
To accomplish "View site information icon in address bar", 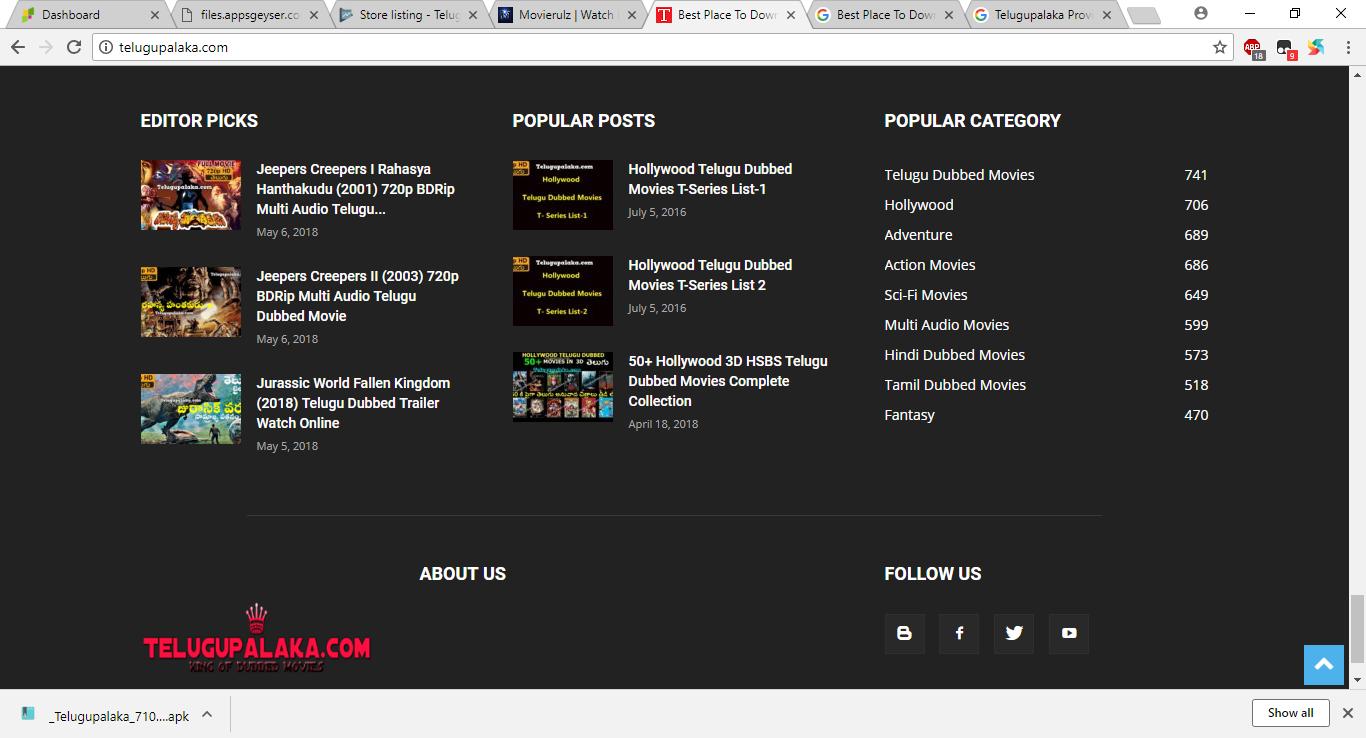I will [106, 47].
